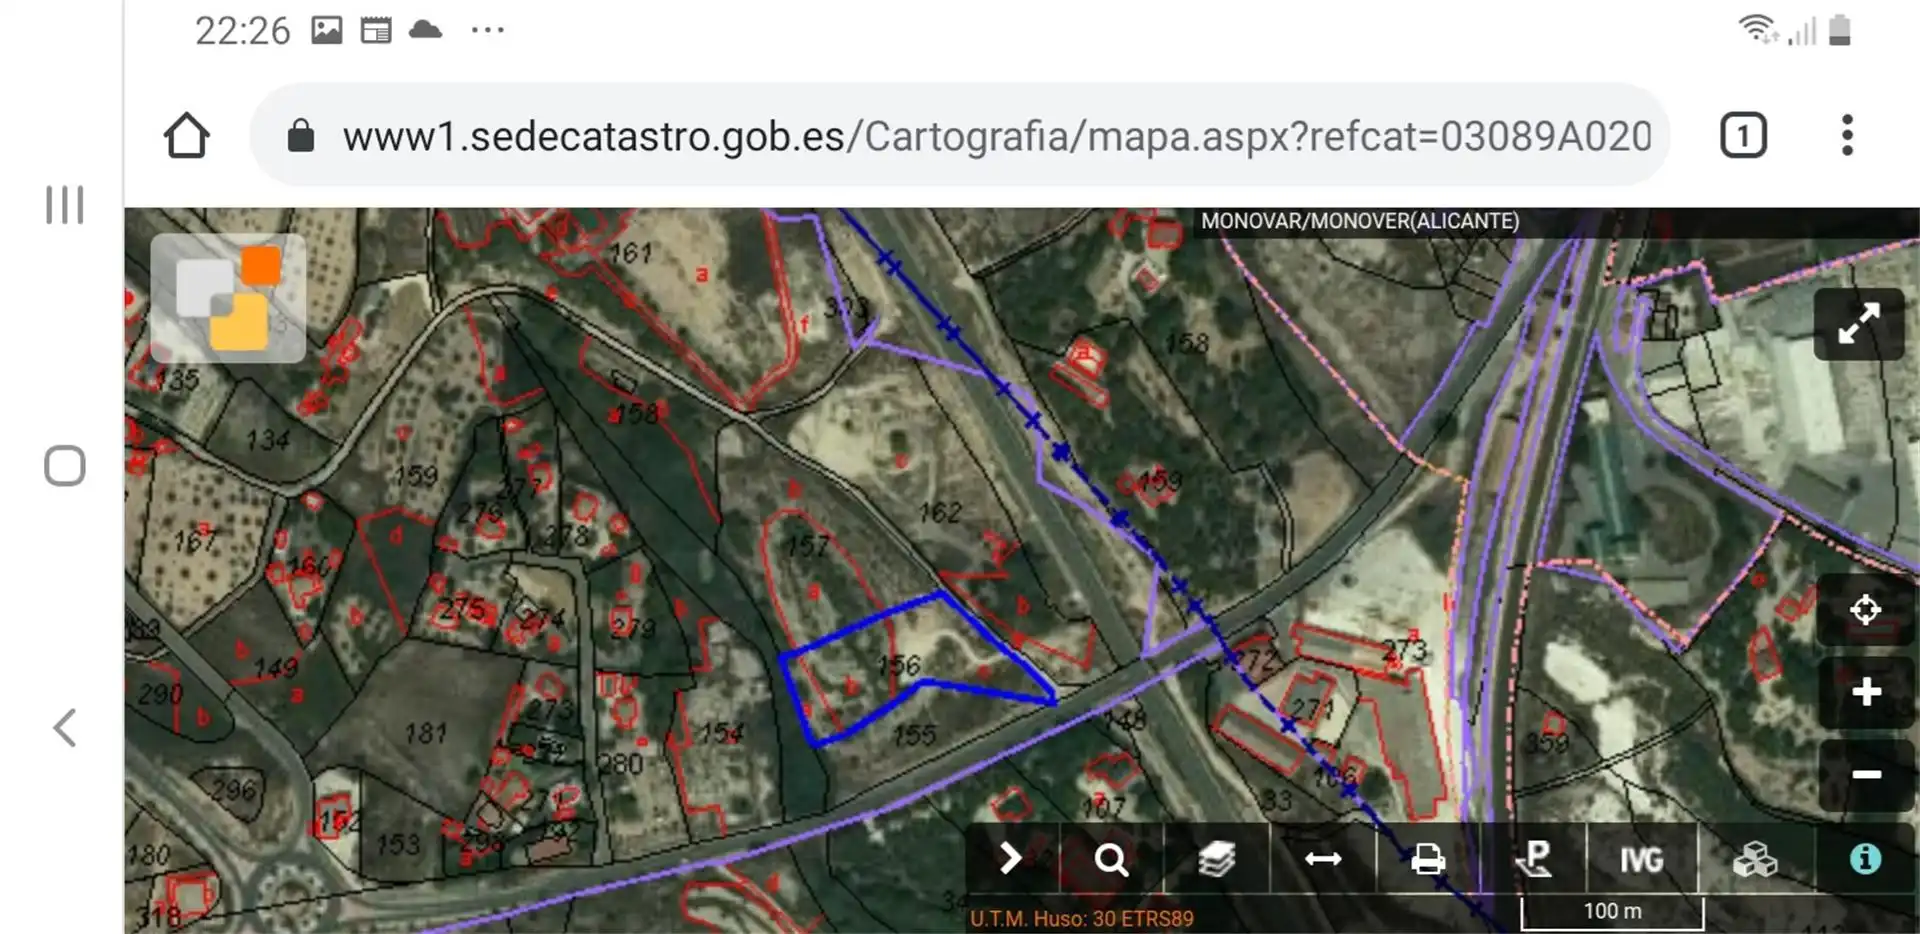Expand the map to fullscreen
This screenshot has height=934, width=1920.
(1859, 324)
